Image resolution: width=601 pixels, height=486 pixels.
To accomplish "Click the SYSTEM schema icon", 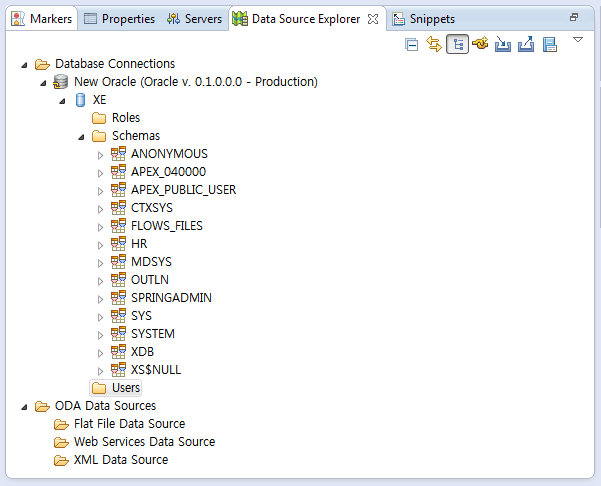I will coord(118,334).
